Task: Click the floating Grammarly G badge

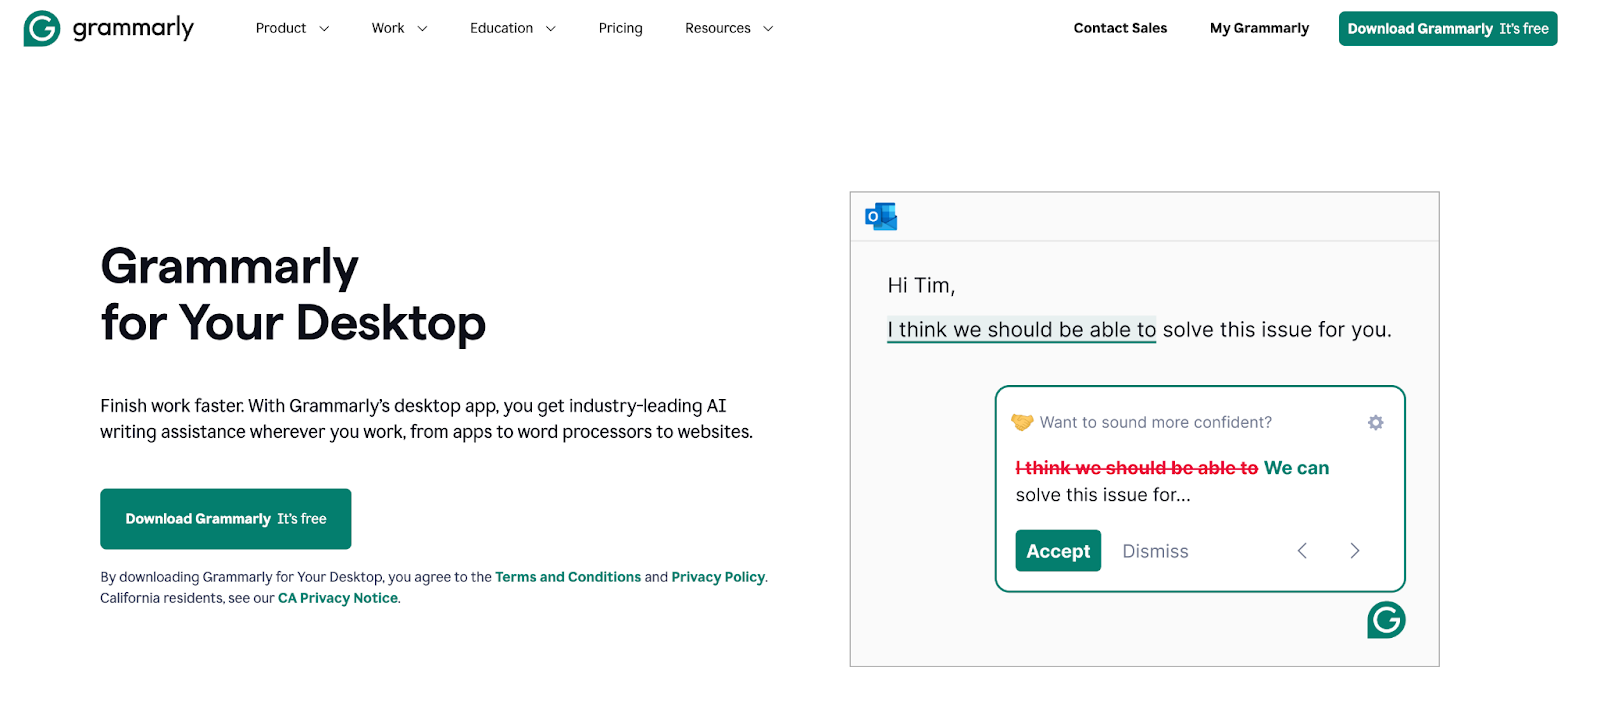Action: [1386, 620]
